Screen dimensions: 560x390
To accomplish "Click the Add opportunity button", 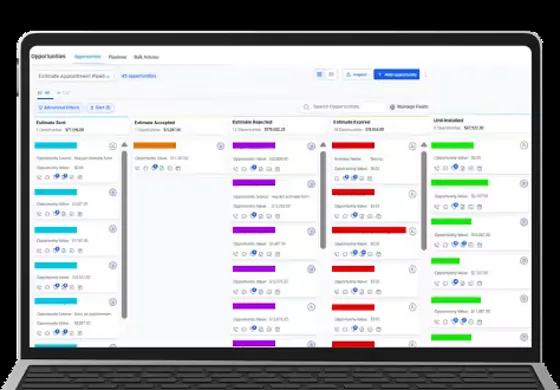I will coord(396,74).
